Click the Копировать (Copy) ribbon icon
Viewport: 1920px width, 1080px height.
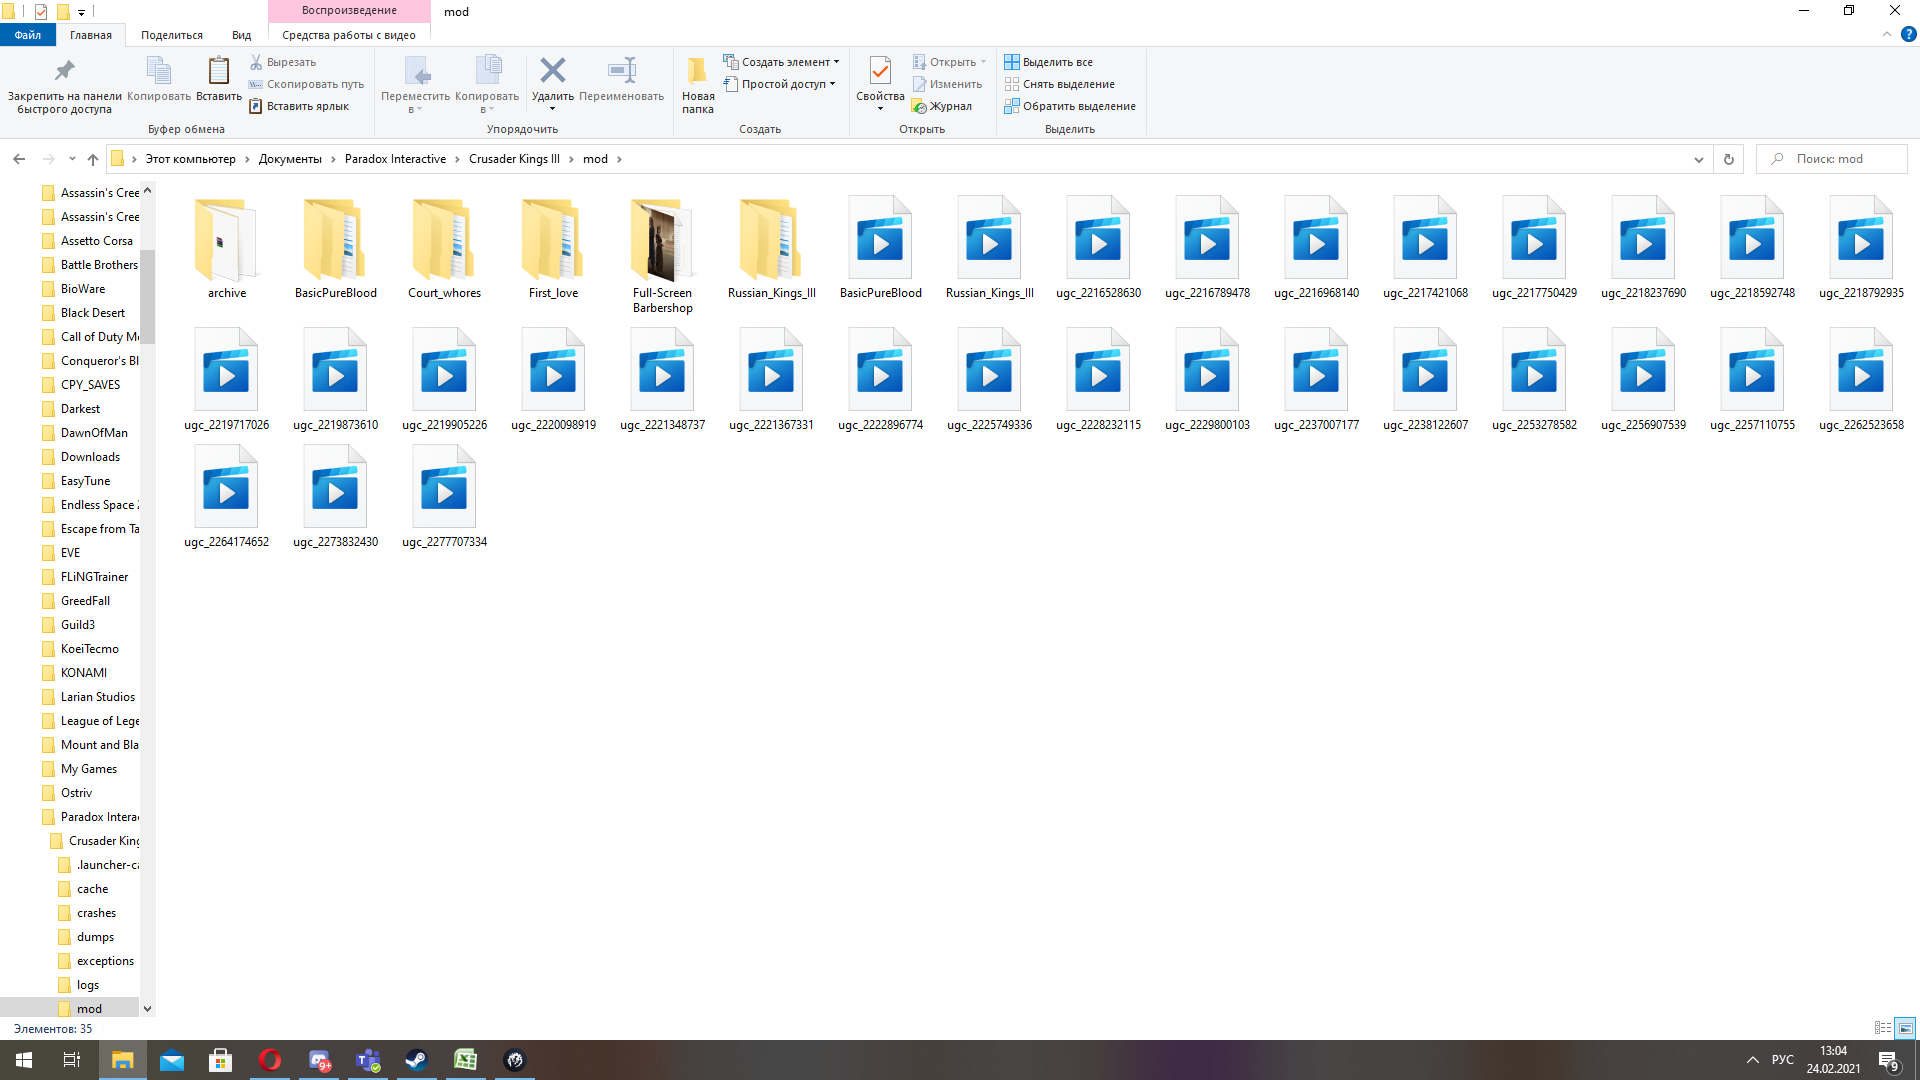(159, 71)
